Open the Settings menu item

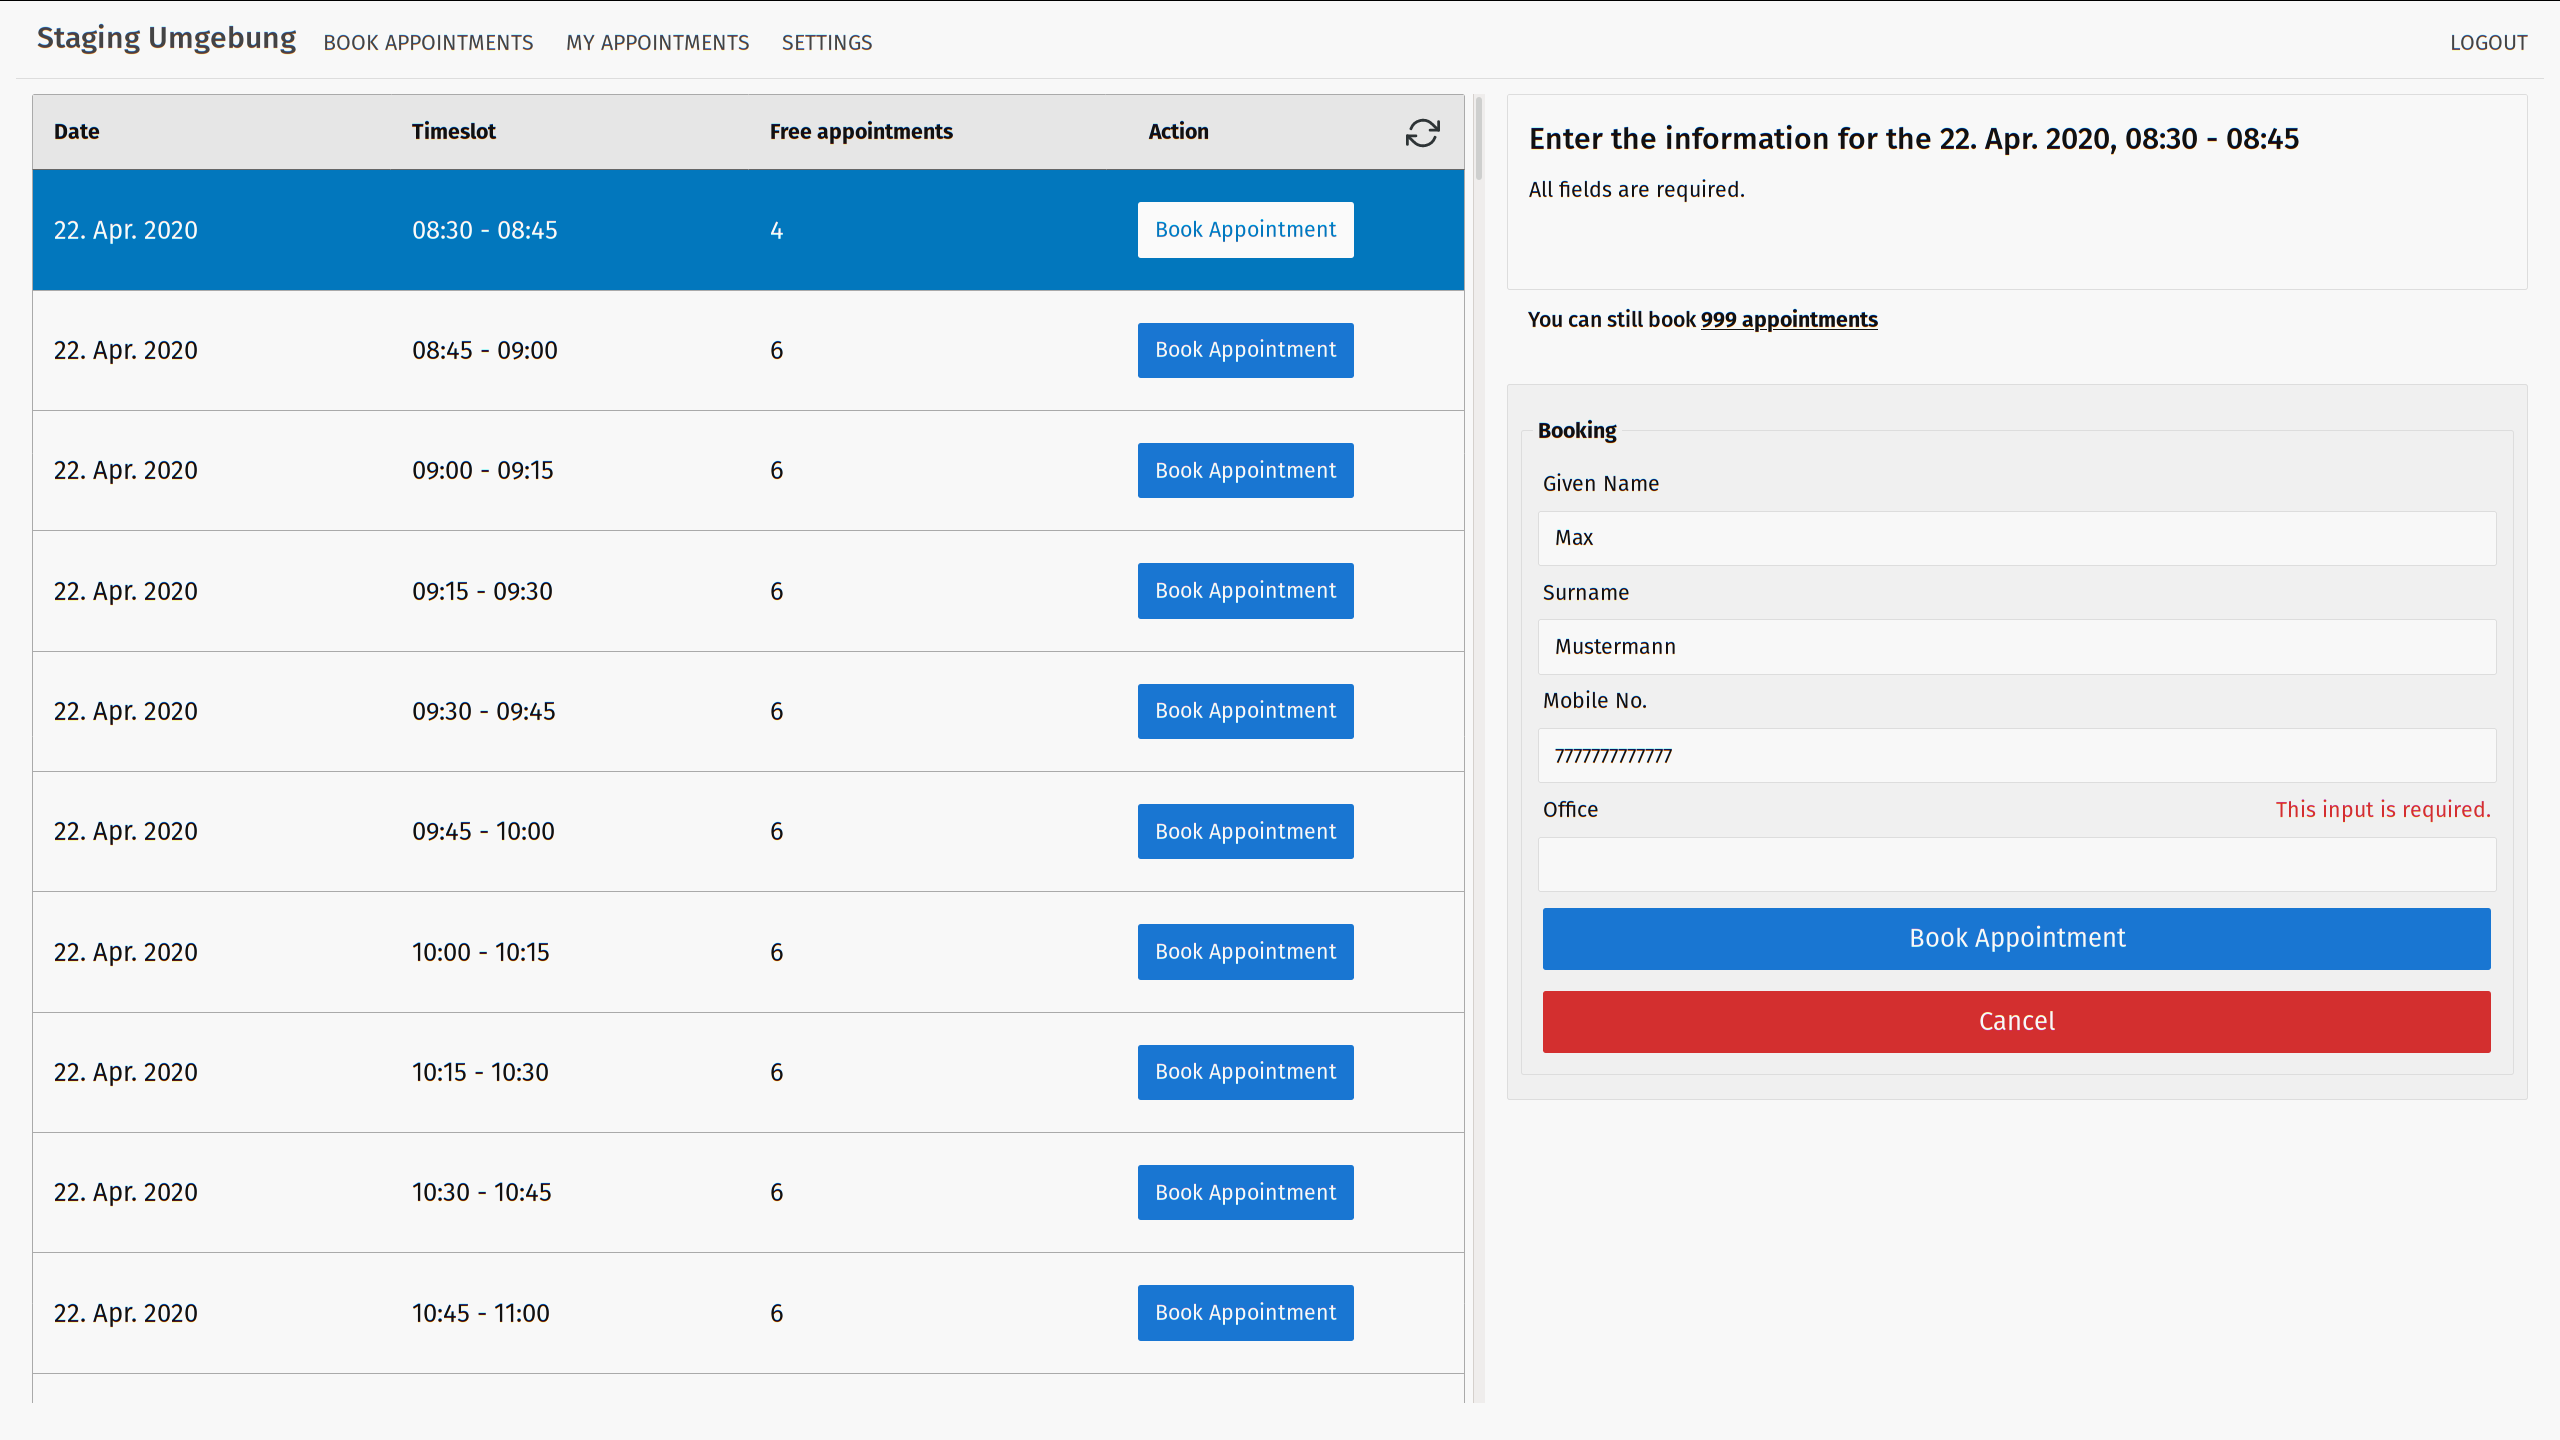[827, 43]
